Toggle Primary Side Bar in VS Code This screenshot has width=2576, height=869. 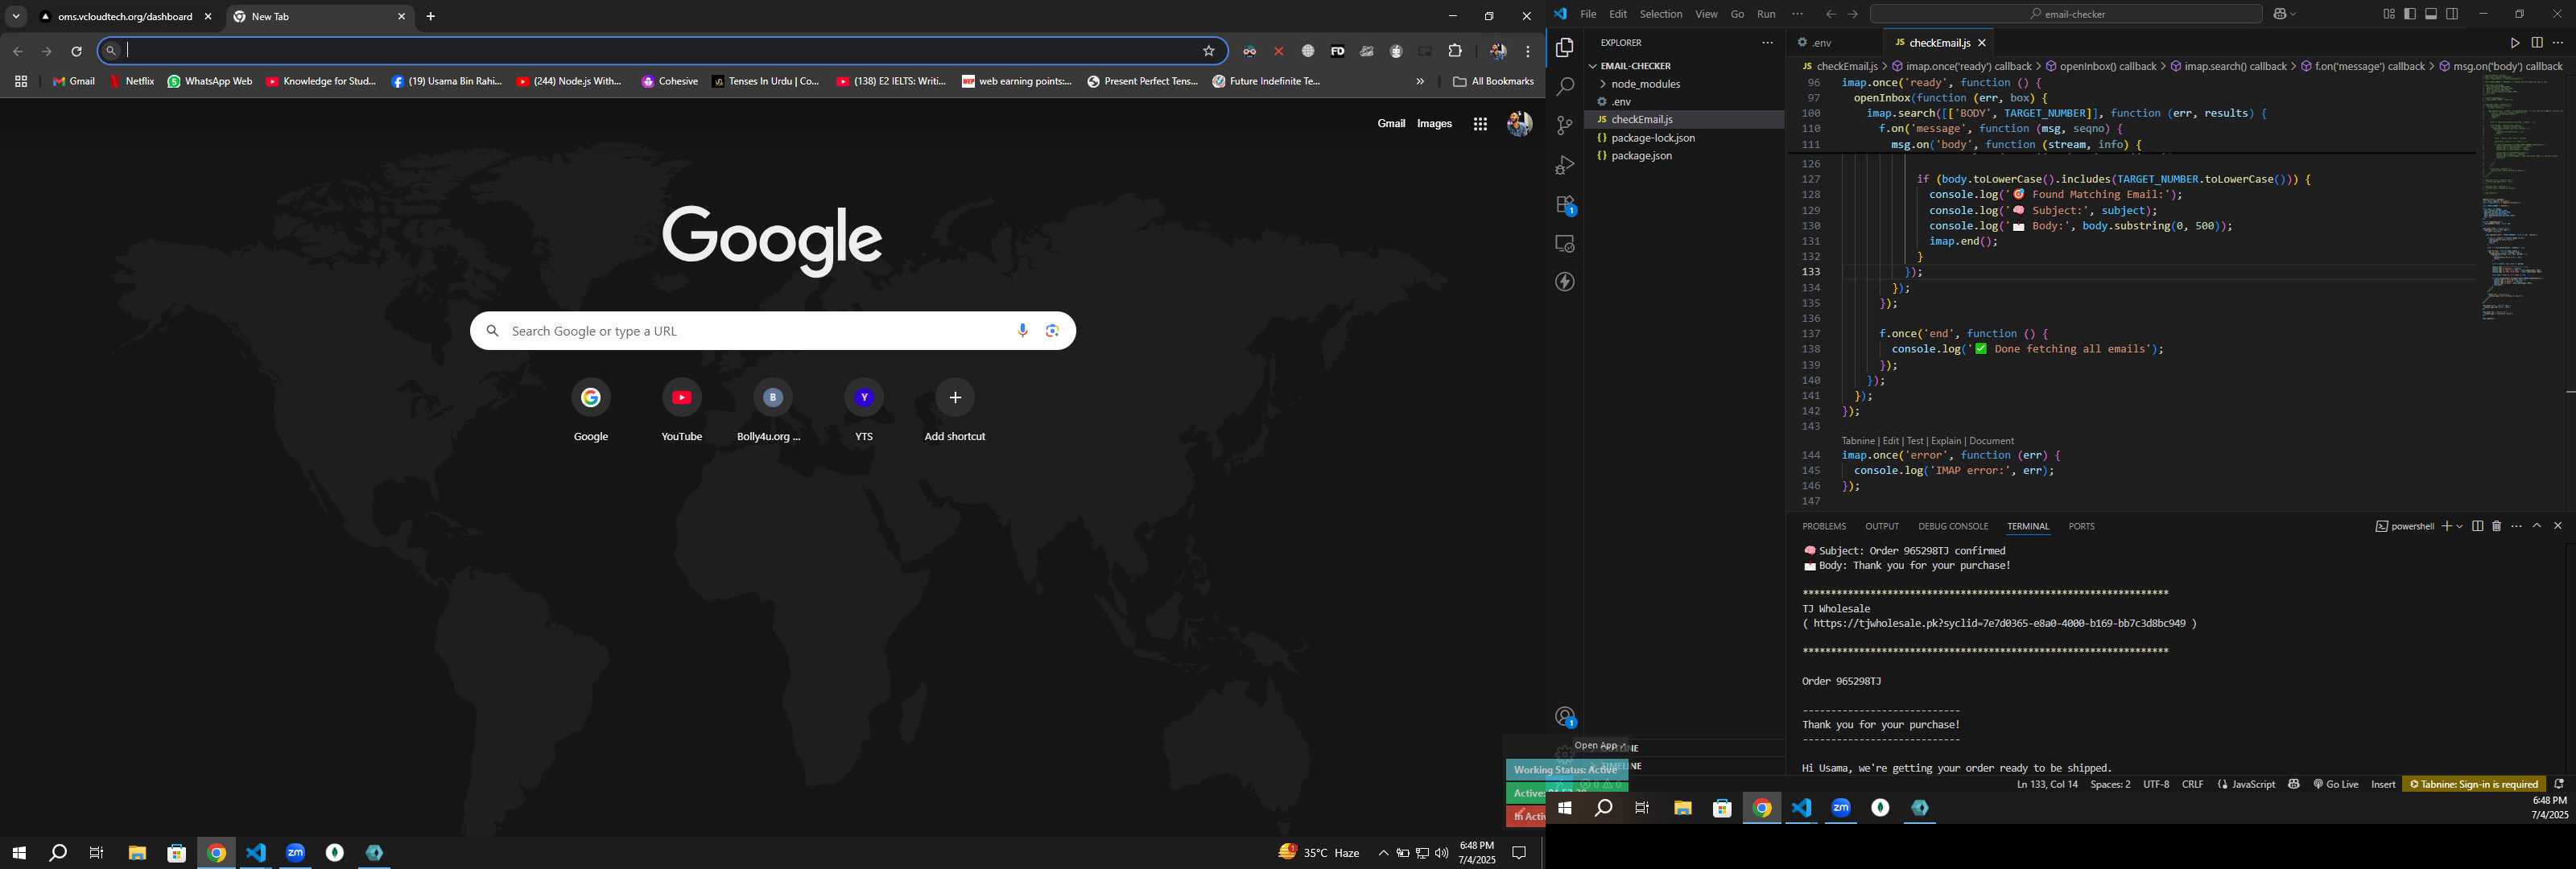(2410, 14)
